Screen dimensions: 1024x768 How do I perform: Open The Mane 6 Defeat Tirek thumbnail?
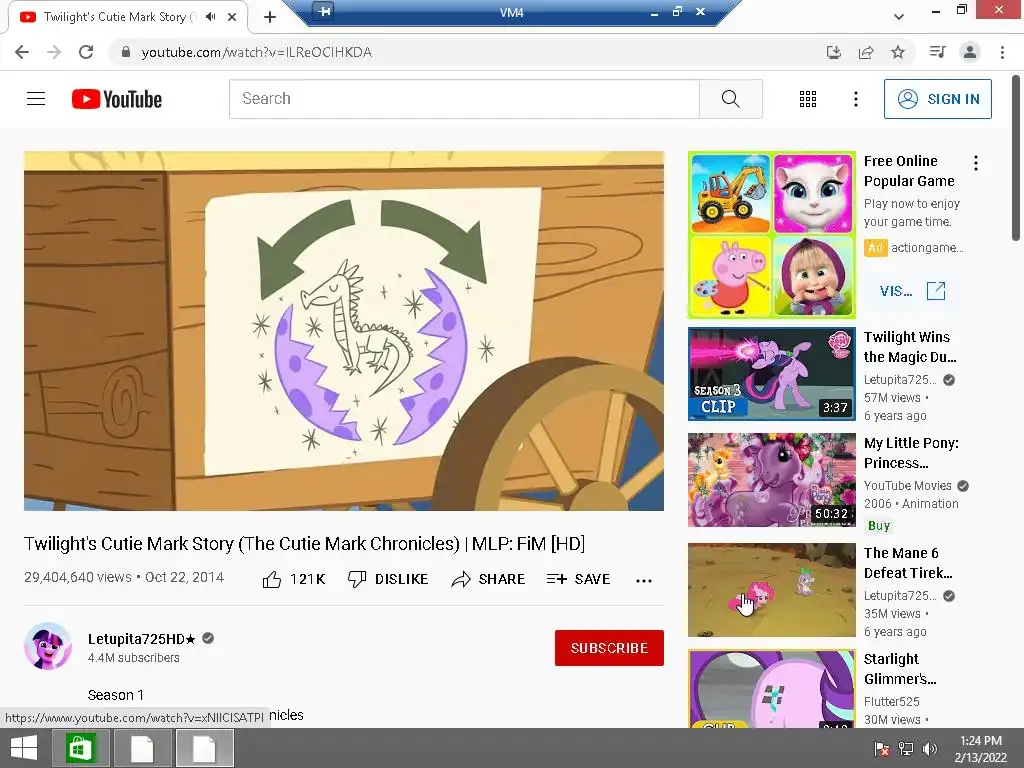click(x=771, y=590)
